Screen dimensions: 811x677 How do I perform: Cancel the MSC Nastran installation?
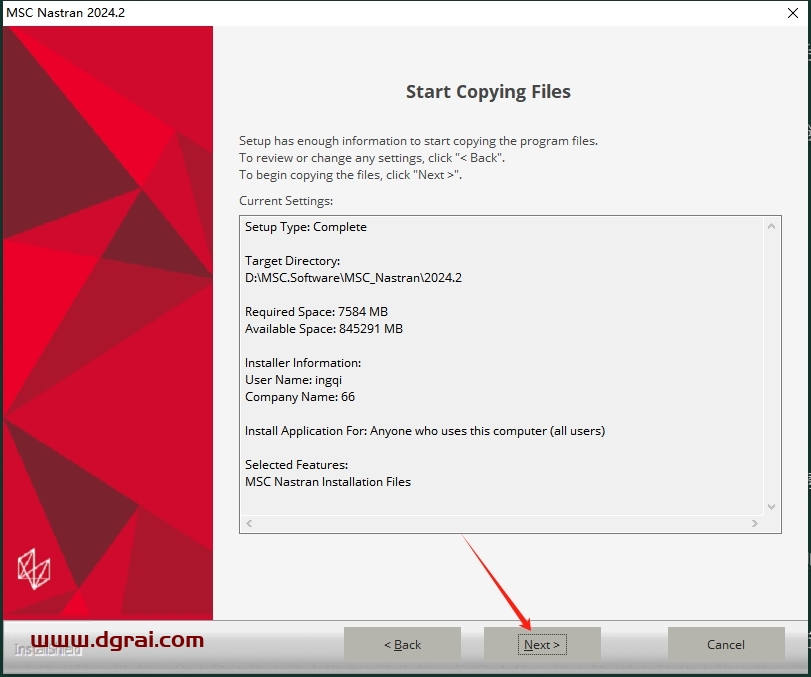tap(726, 644)
